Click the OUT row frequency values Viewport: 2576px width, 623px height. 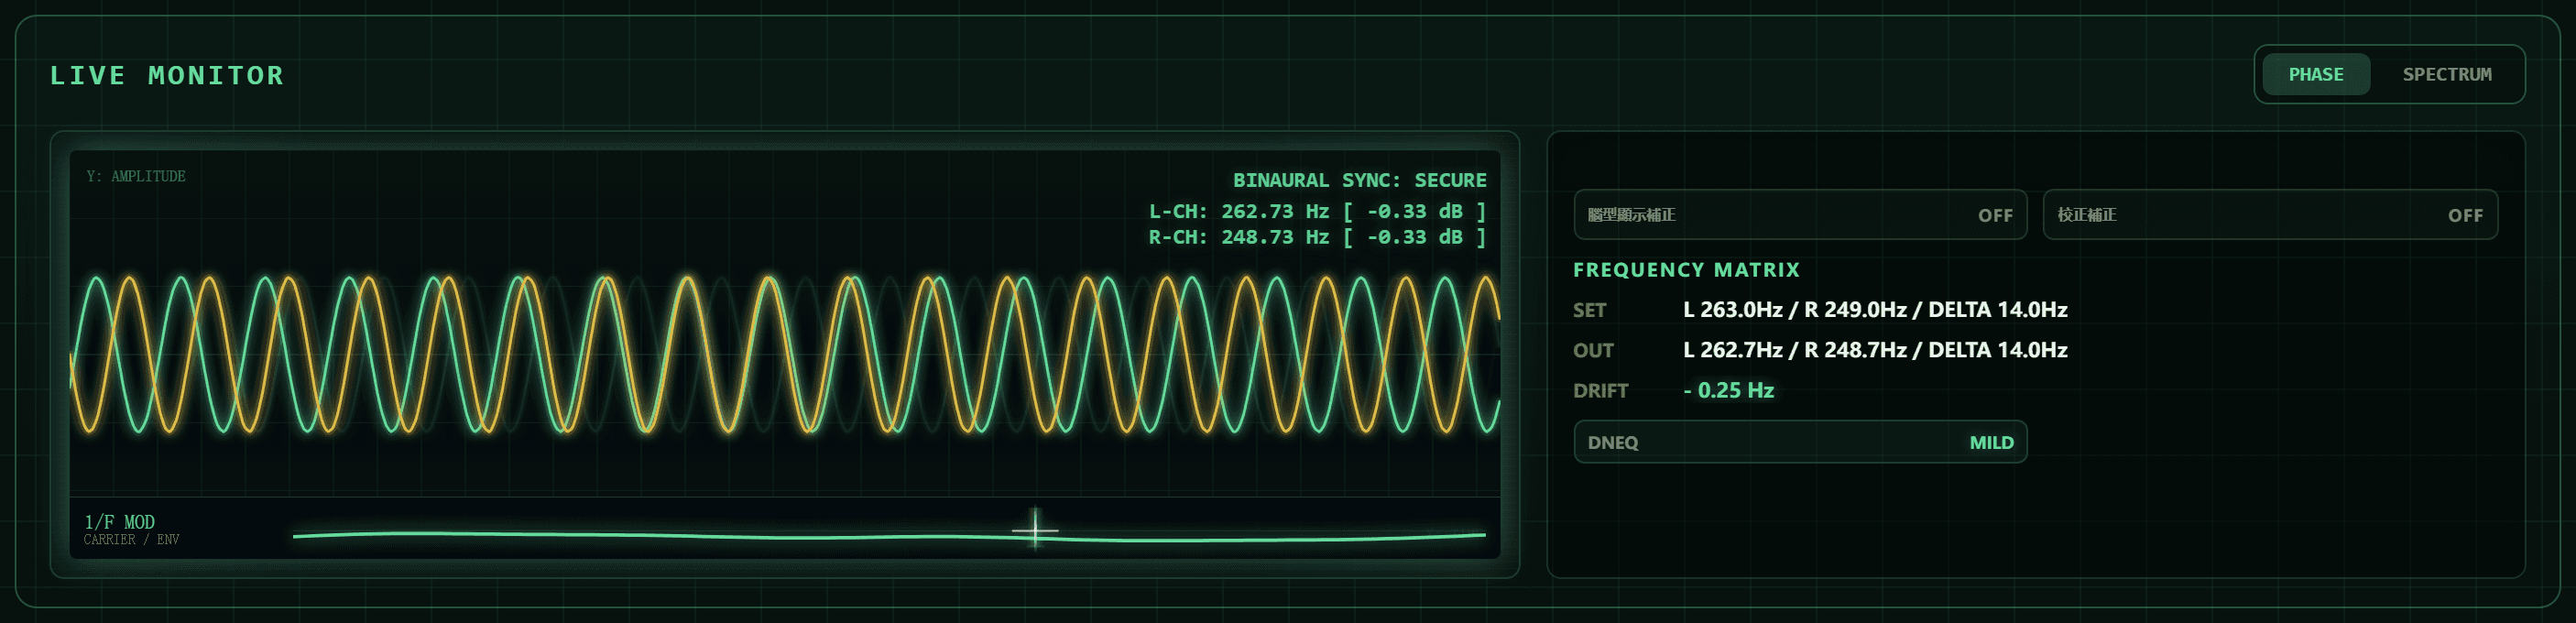coord(1875,350)
